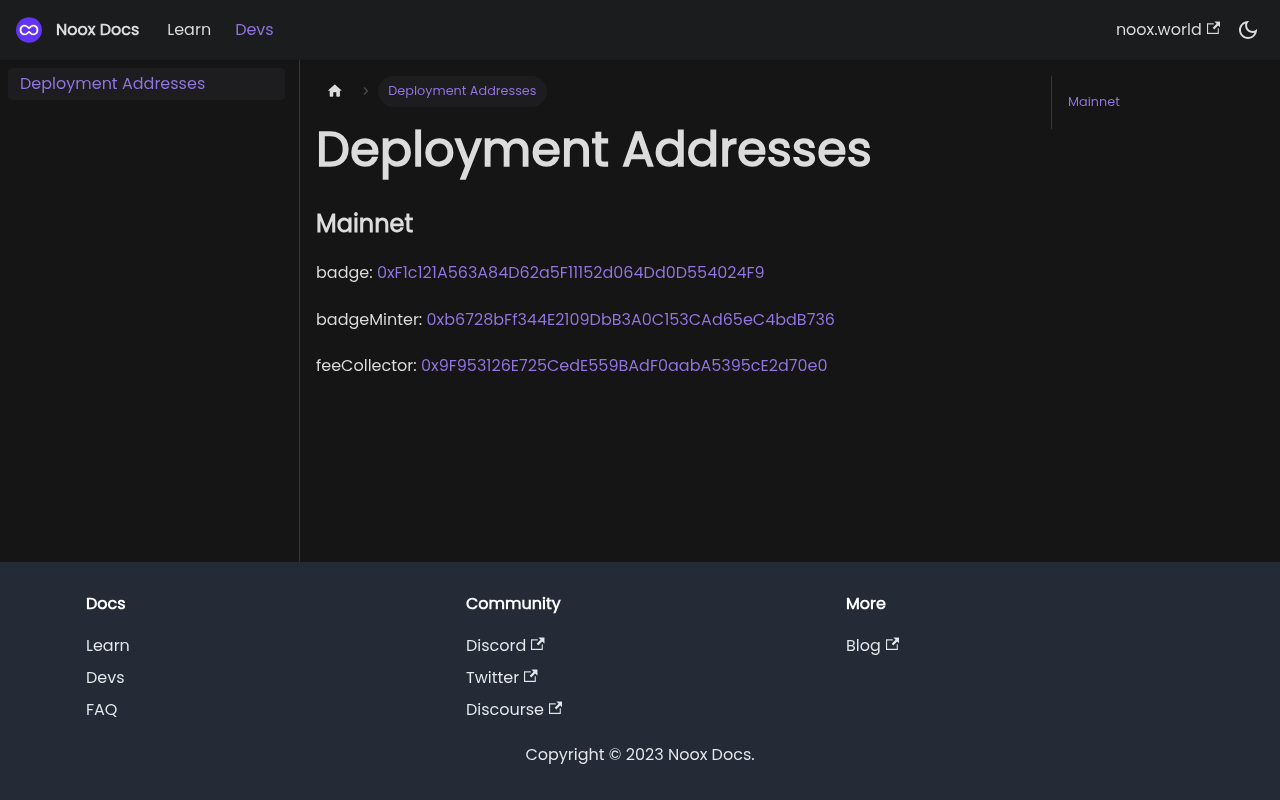The image size is (1280, 800).
Task: Toggle dark mode with the moon icon
Action: pyautogui.click(x=1248, y=30)
